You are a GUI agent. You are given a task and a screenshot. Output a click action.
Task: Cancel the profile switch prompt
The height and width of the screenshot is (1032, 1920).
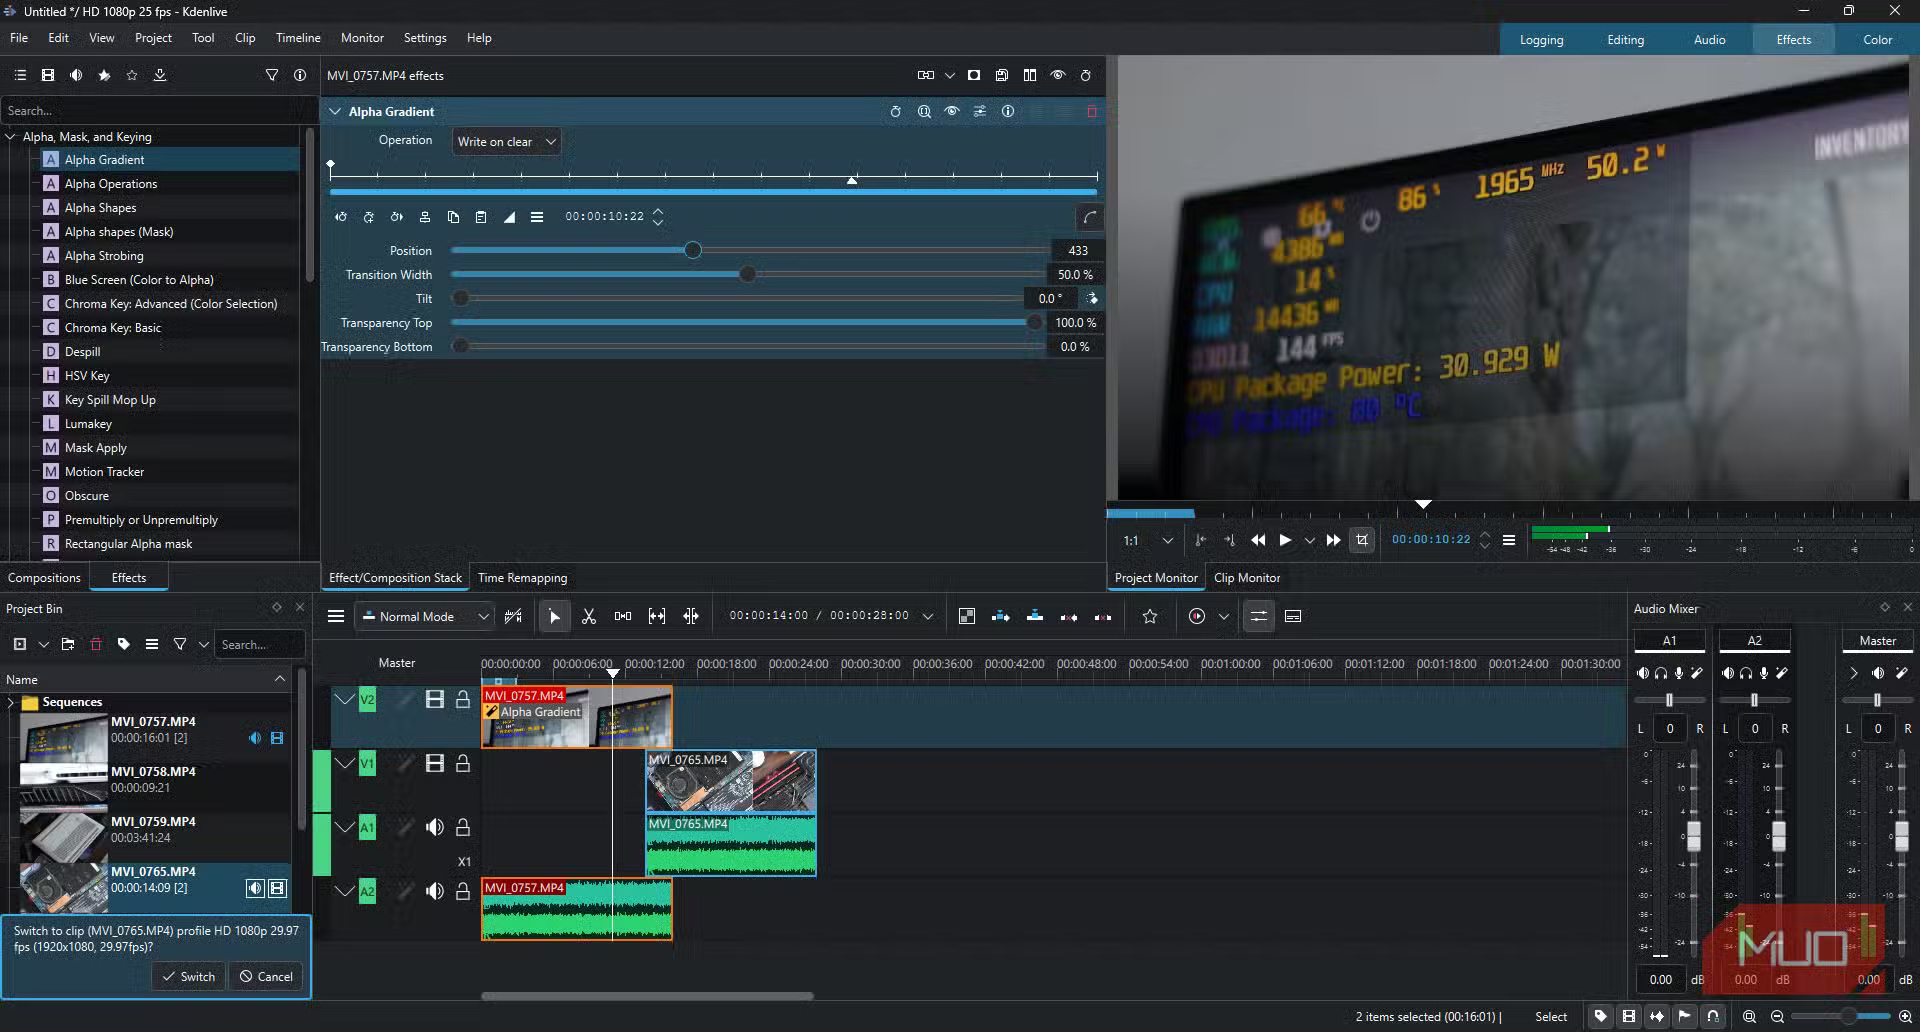[x=266, y=977]
